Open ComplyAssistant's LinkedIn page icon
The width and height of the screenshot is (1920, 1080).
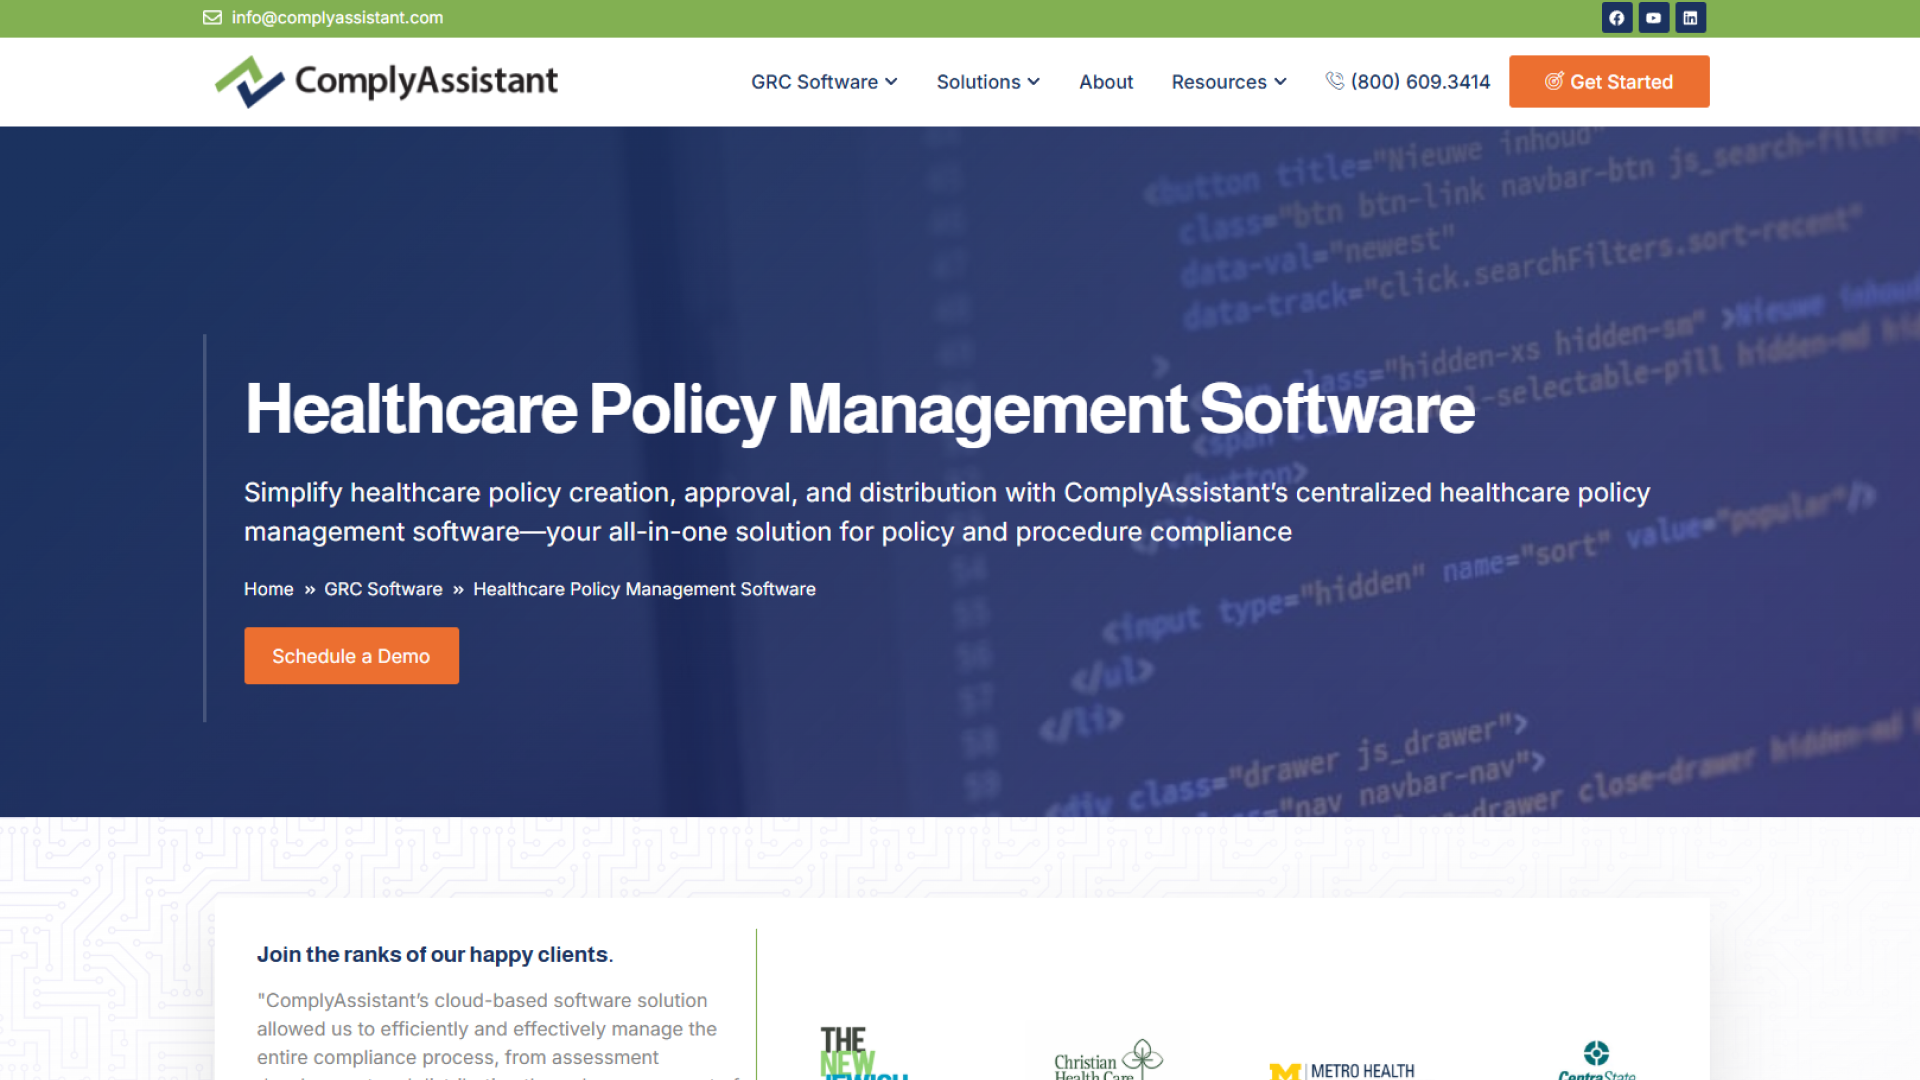pyautogui.click(x=1690, y=17)
